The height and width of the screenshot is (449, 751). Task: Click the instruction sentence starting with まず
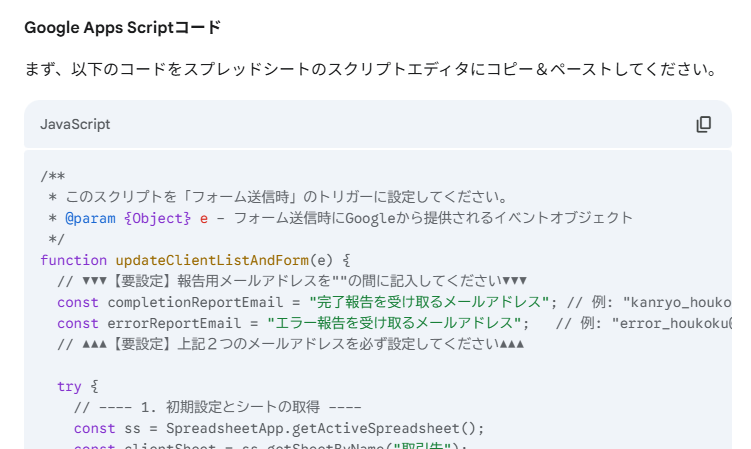pos(372,69)
